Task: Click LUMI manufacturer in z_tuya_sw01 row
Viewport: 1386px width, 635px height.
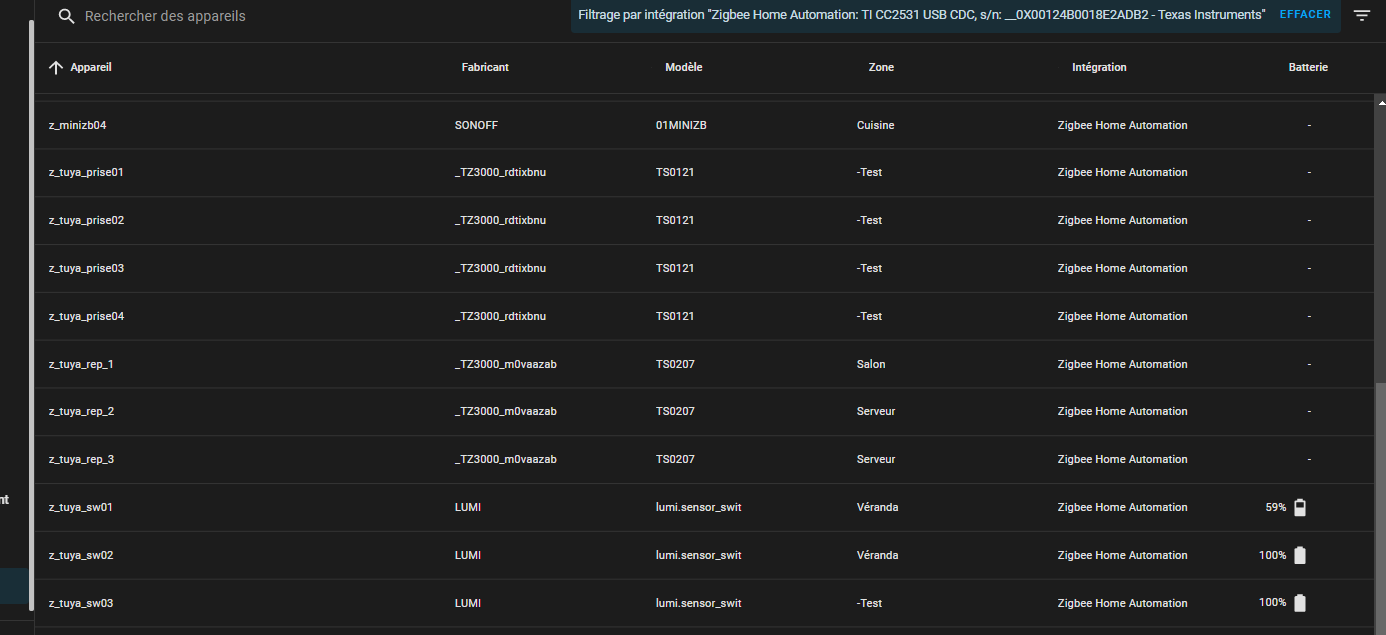Action: 467,507
